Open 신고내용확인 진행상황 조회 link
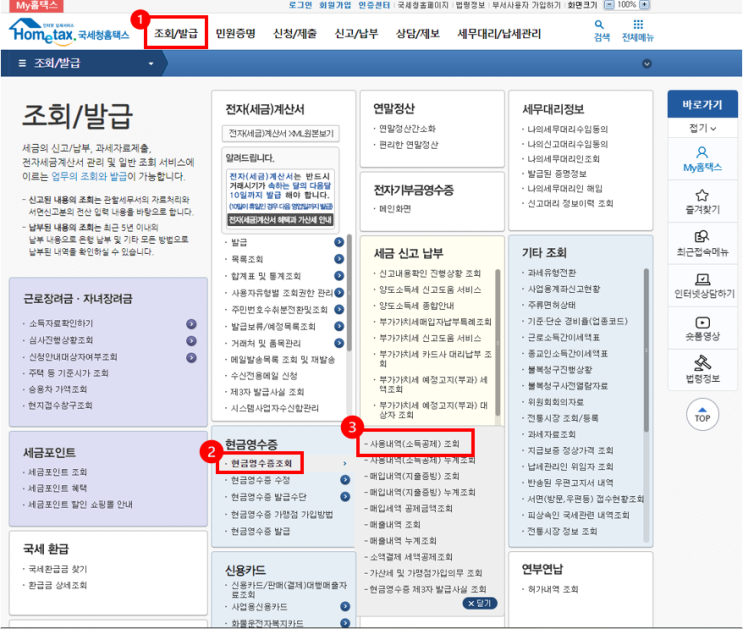743x629 pixels. [x=430, y=273]
